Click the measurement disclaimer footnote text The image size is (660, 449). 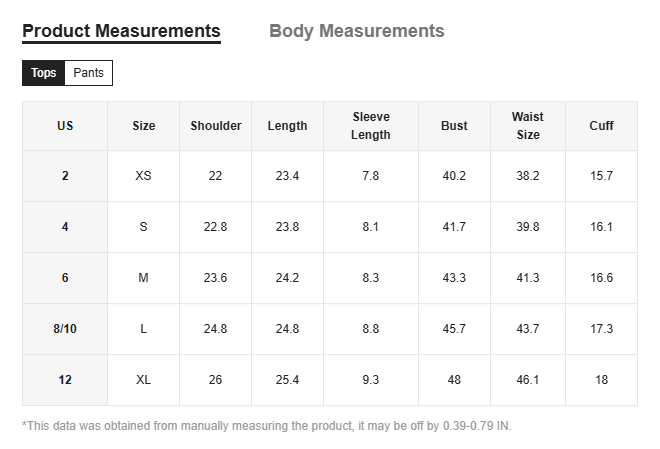(266, 426)
